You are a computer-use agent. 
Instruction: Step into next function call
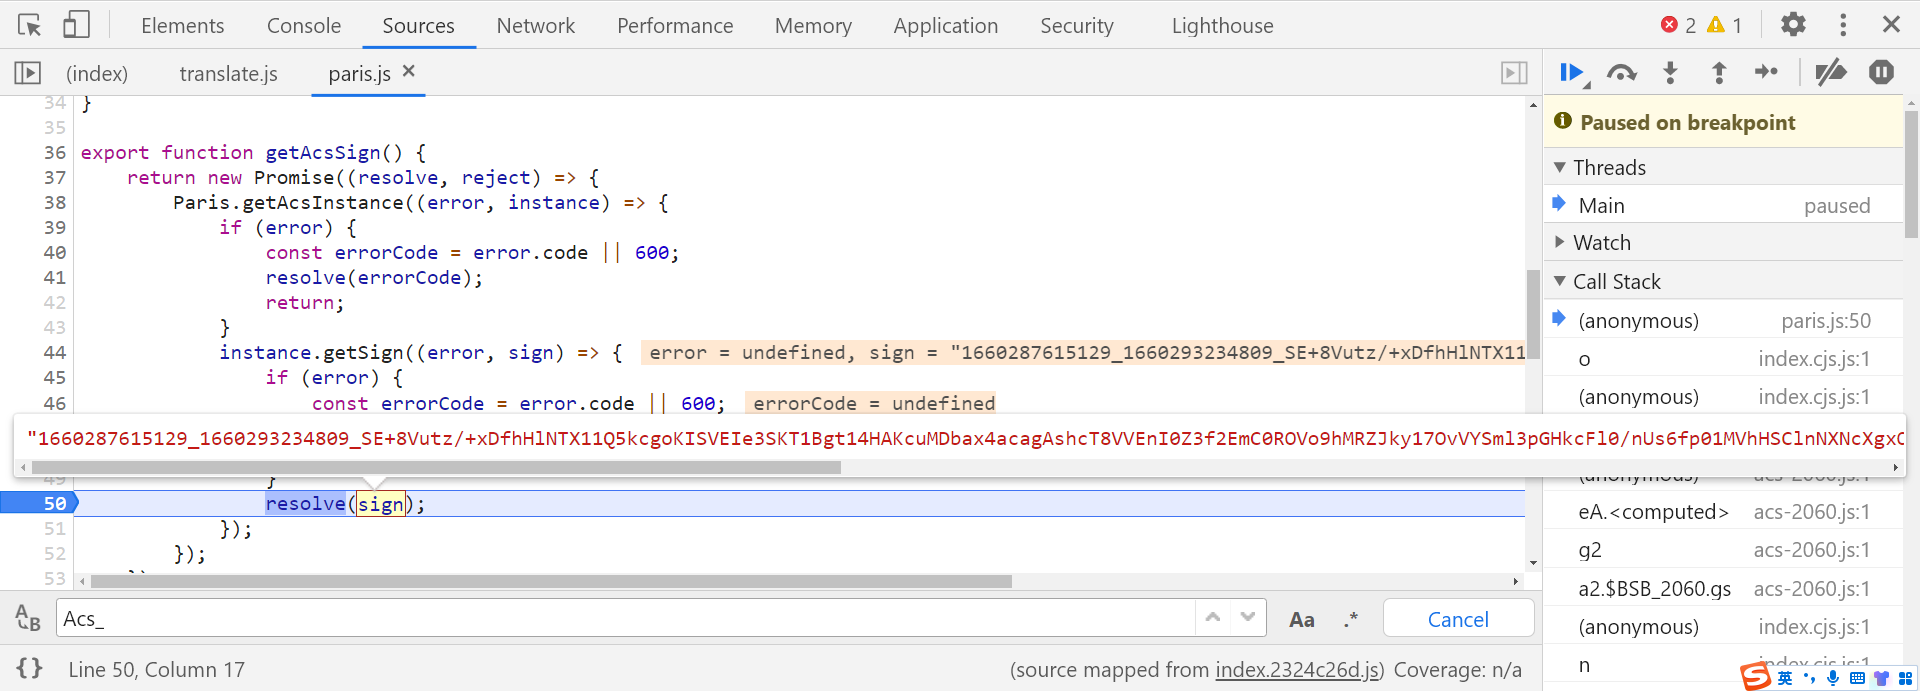[1670, 73]
